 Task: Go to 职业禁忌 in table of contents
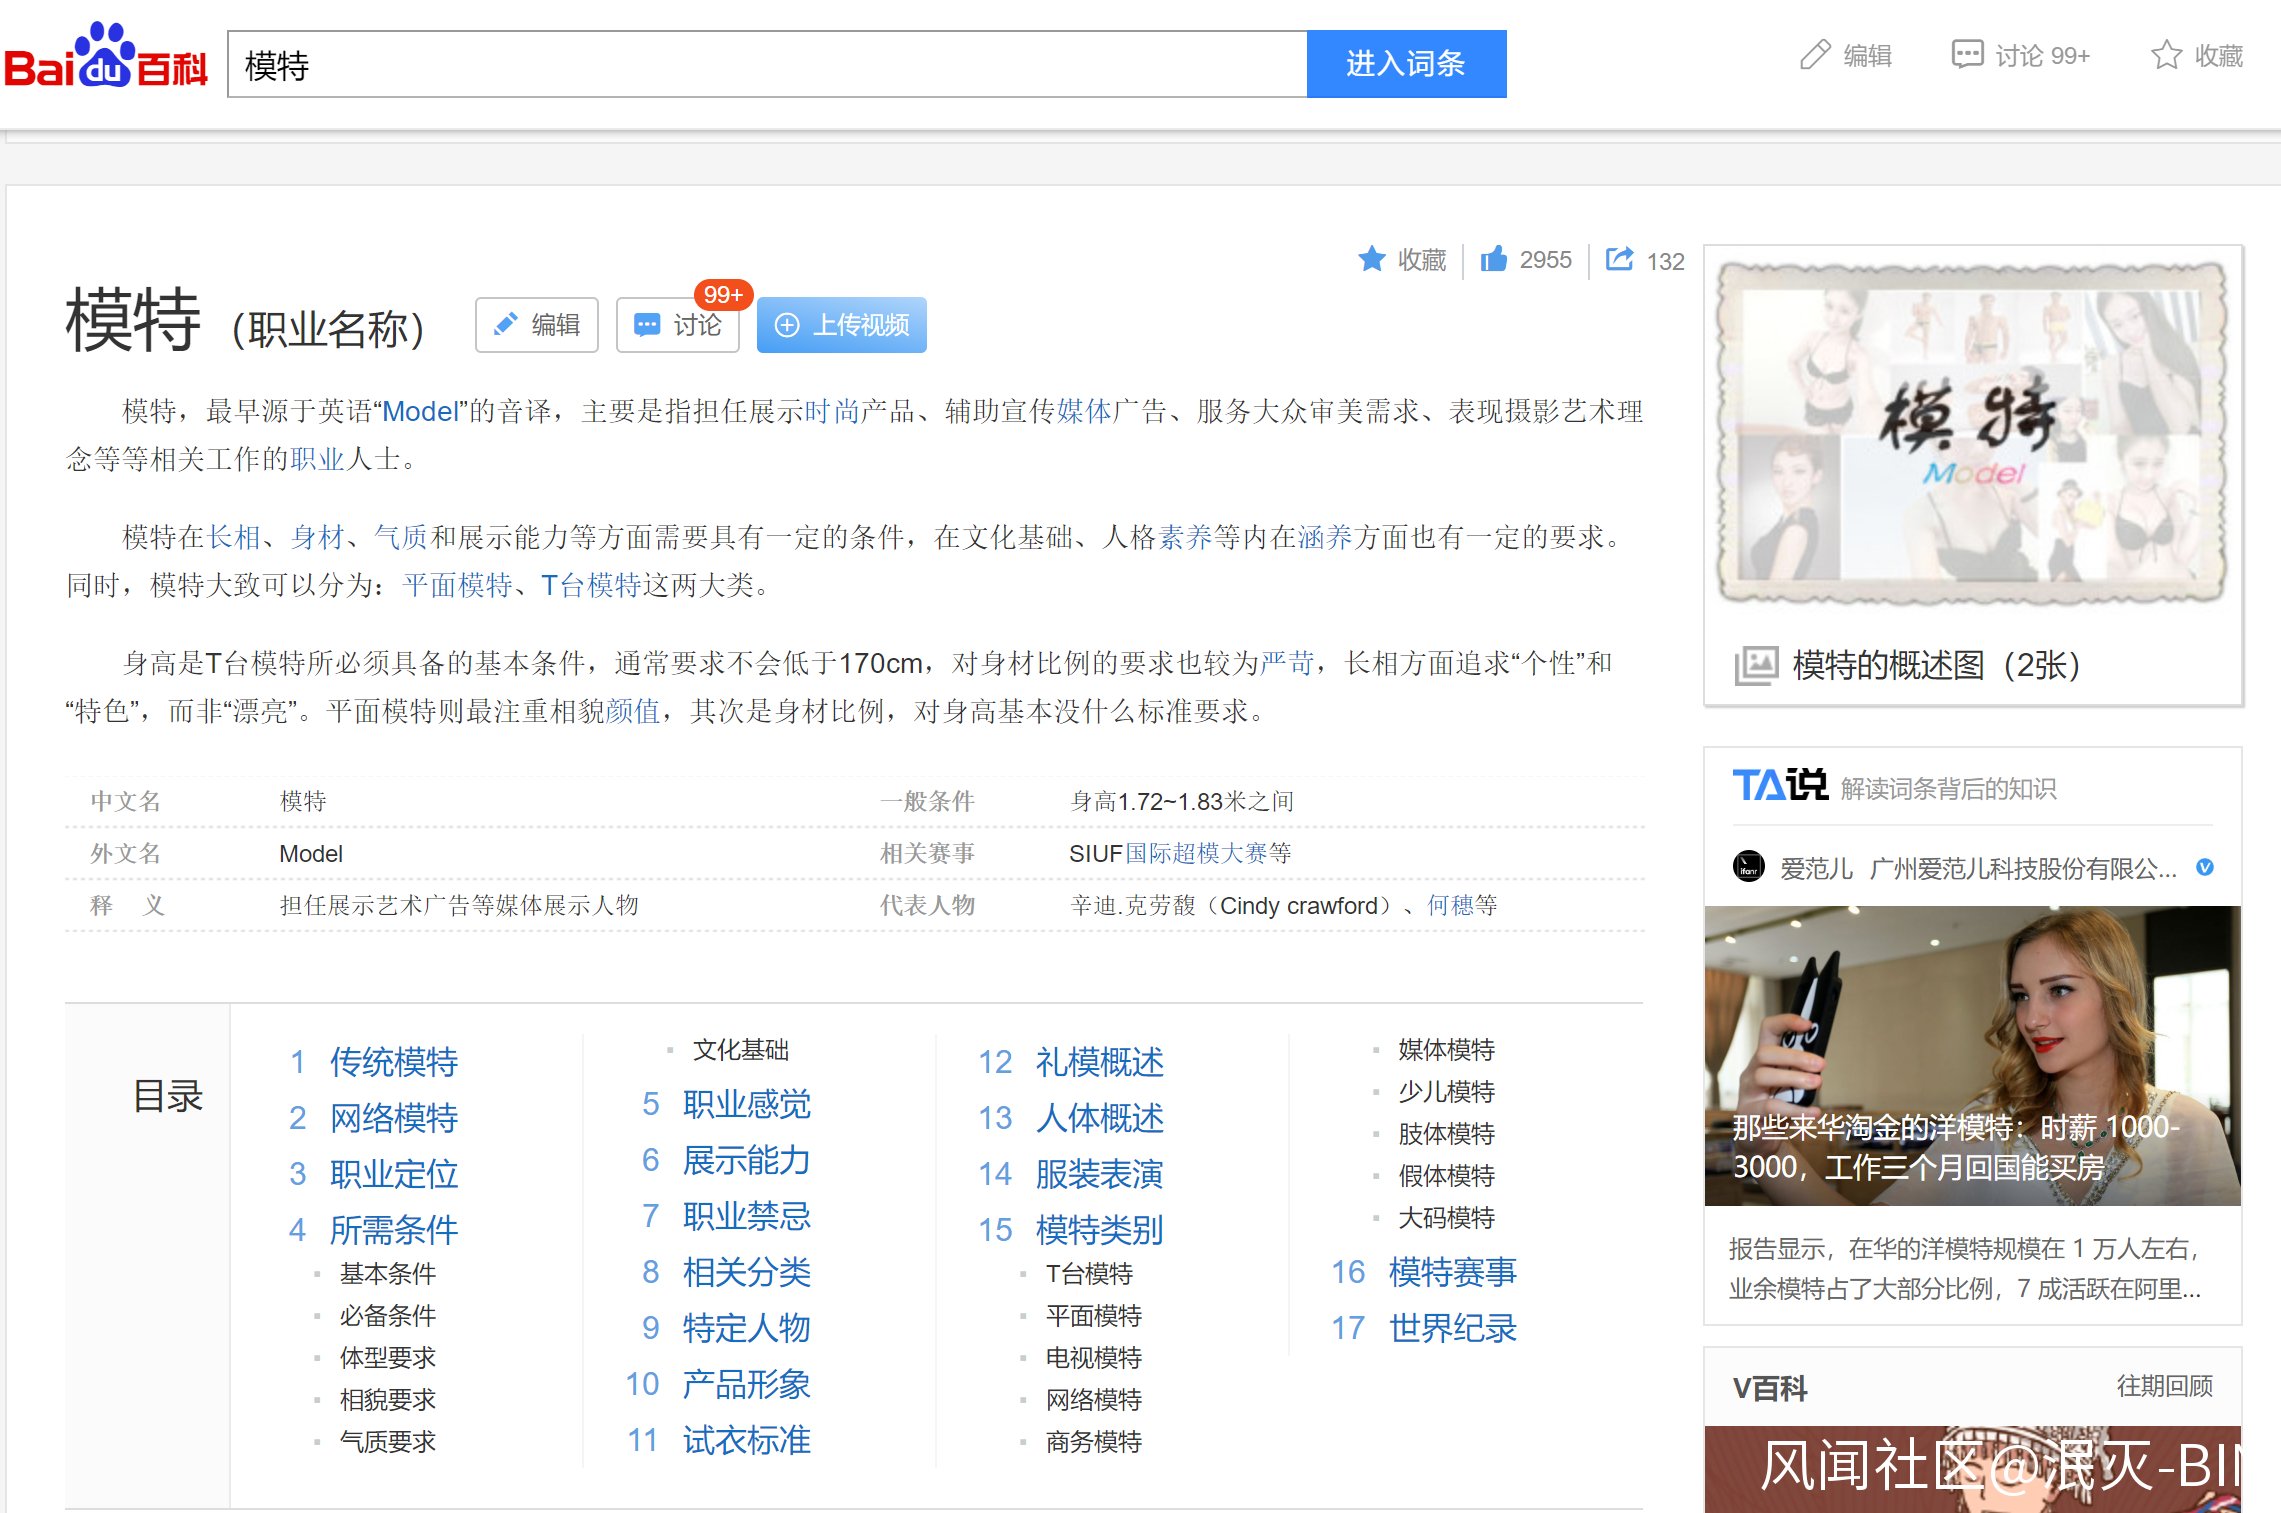pyautogui.click(x=746, y=1216)
